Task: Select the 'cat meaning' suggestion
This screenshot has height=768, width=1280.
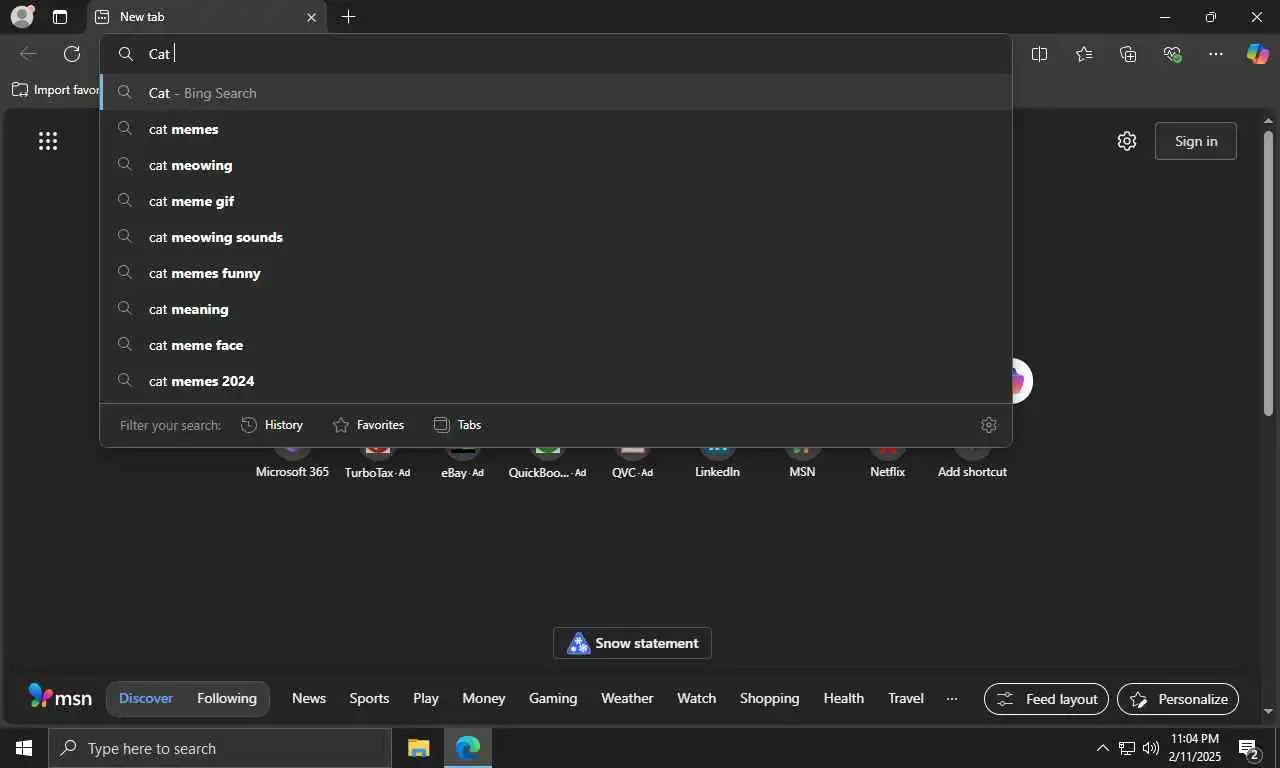Action: pyautogui.click(x=556, y=309)
